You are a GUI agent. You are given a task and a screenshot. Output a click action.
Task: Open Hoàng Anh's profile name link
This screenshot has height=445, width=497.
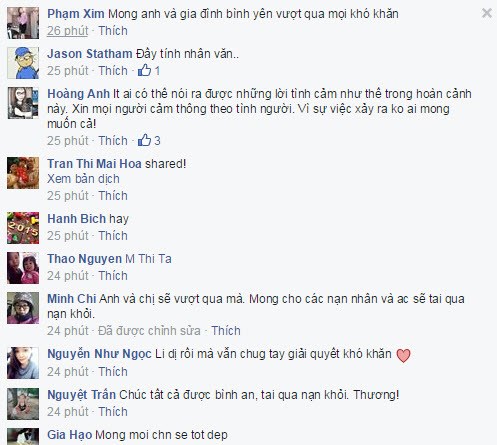pyautogui.click(x=78, y=94)
